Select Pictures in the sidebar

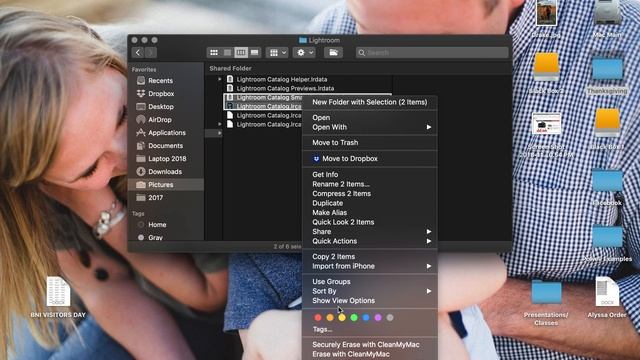point(166,185)
